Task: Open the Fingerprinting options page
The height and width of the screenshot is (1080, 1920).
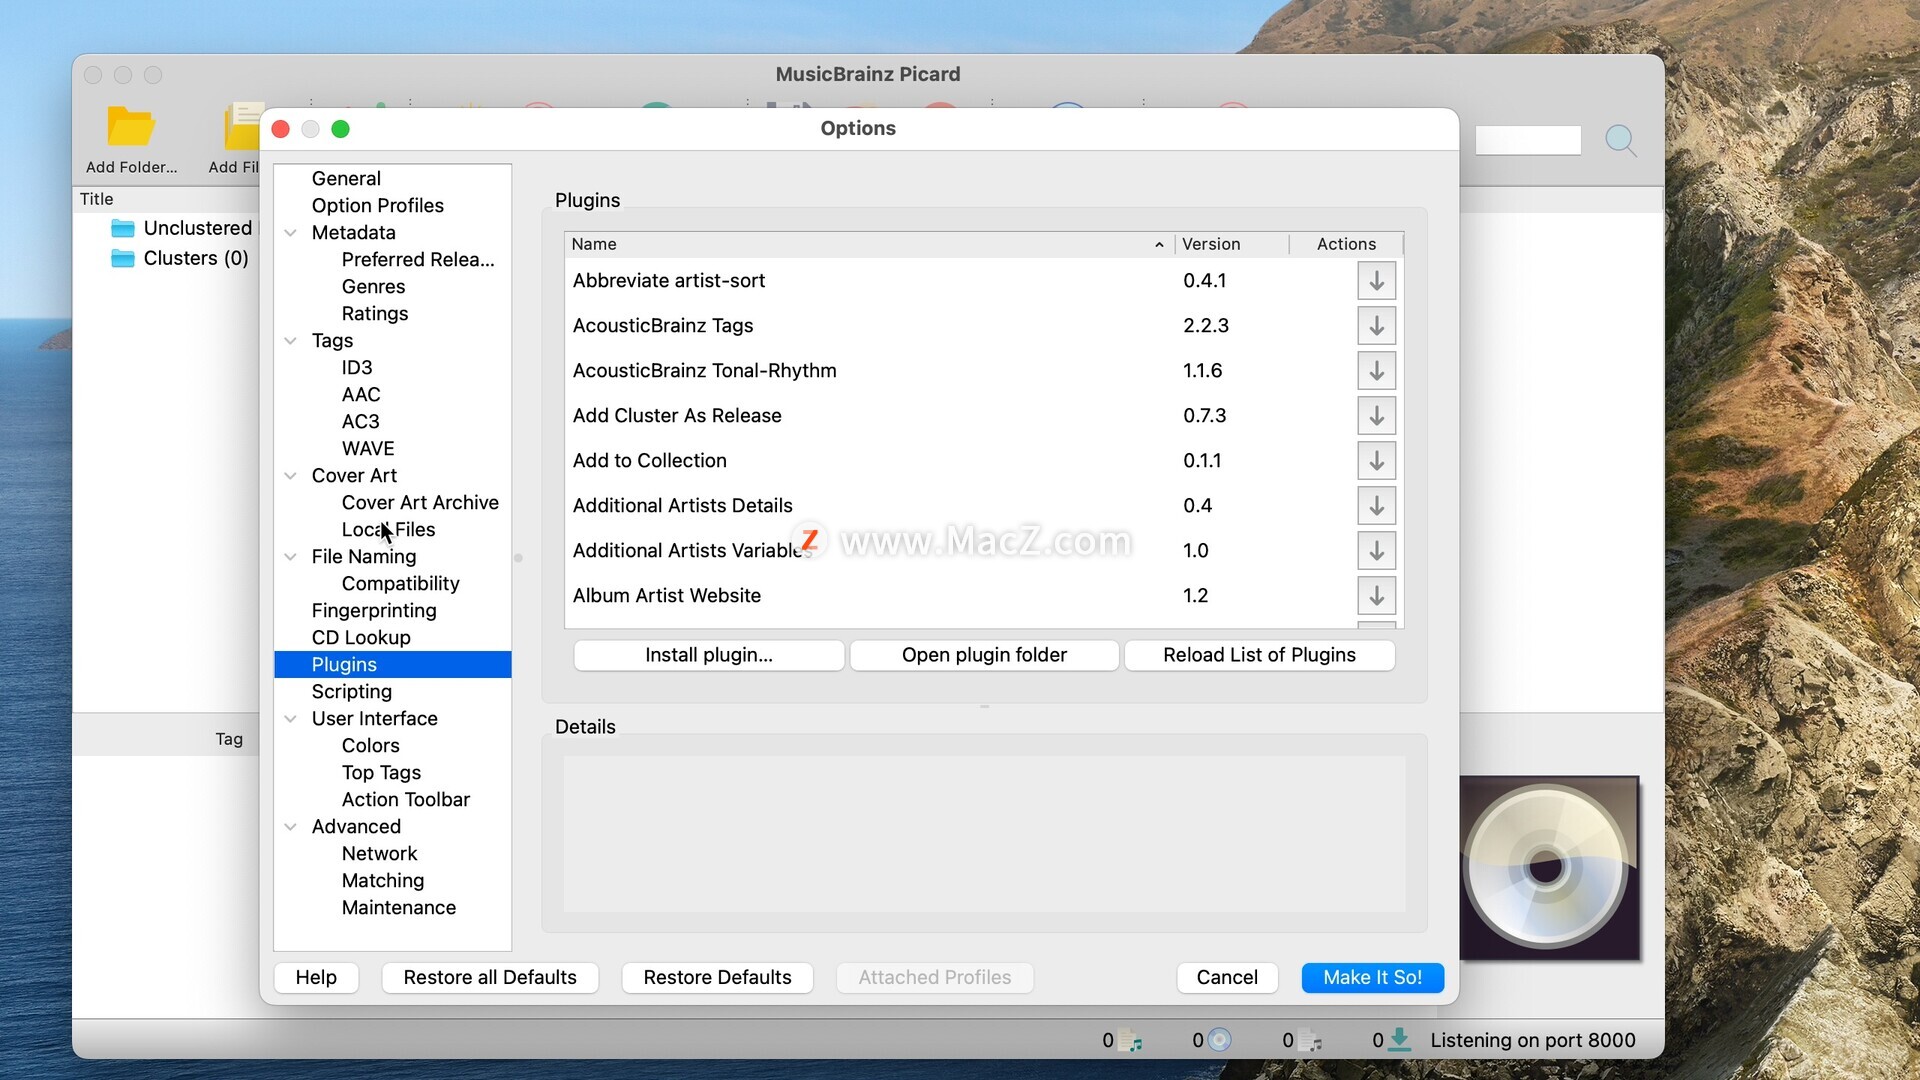Action: 374,611
